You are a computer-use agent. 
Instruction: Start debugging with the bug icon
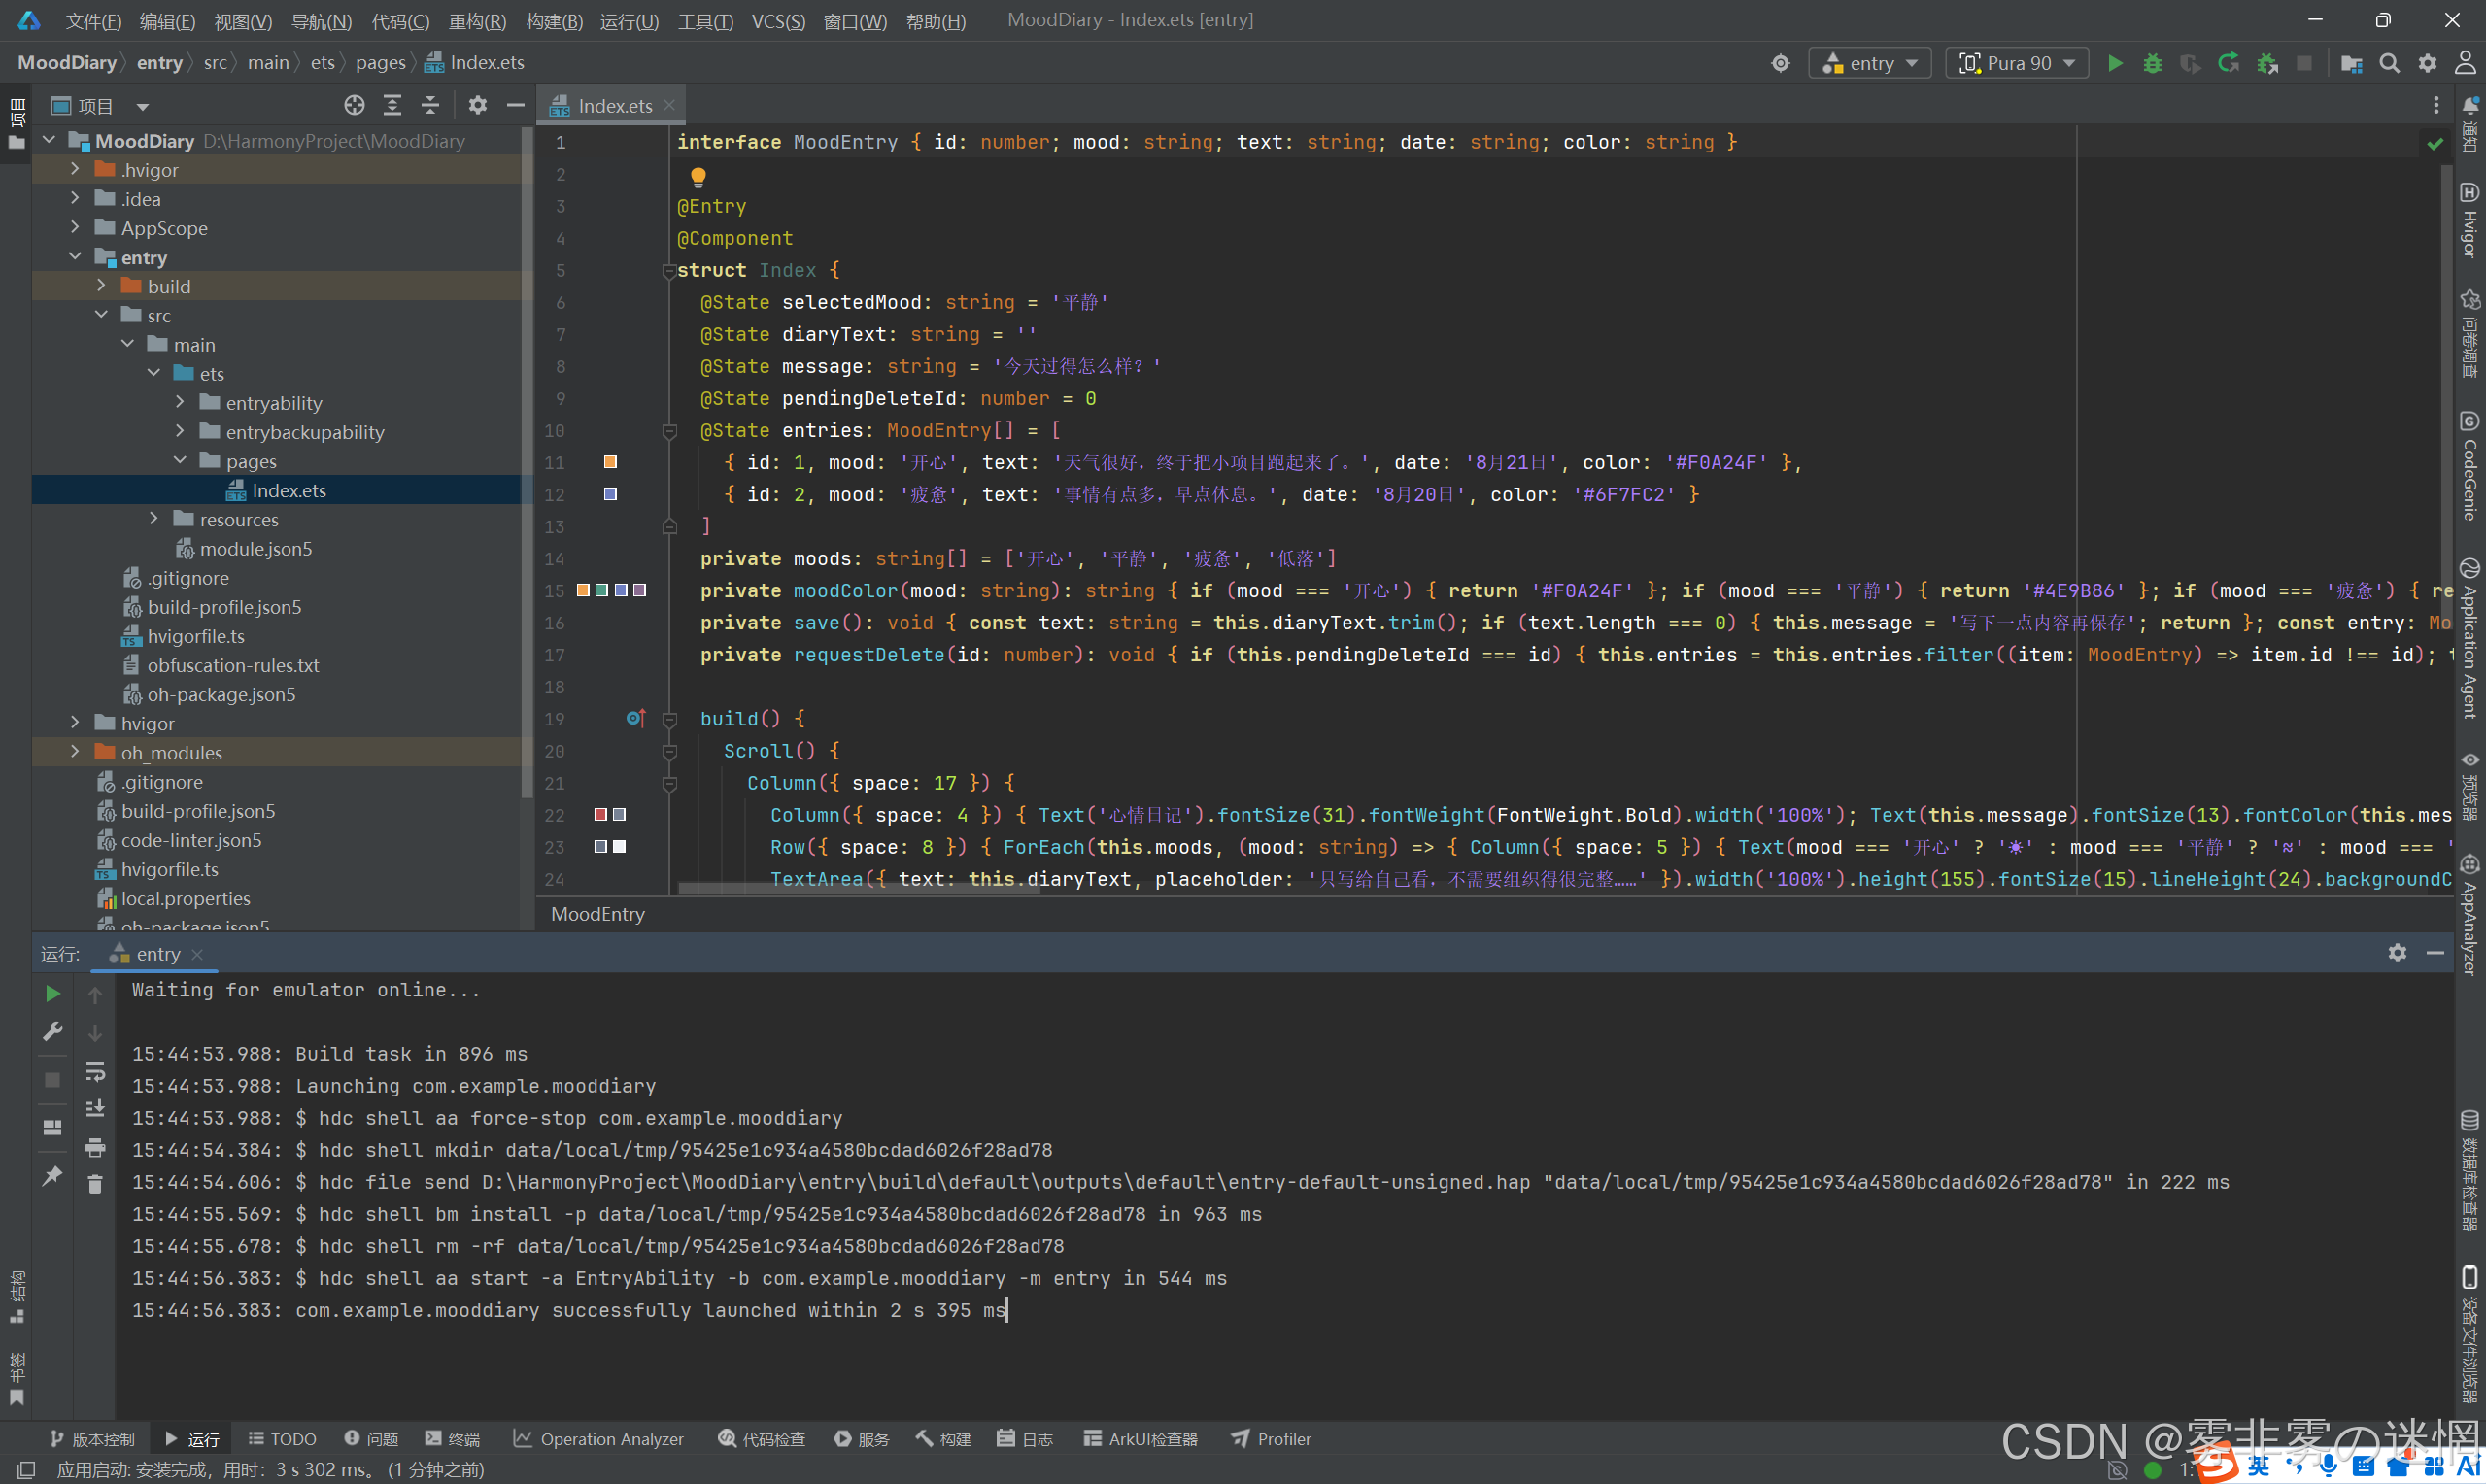[x=2152, y=63]
